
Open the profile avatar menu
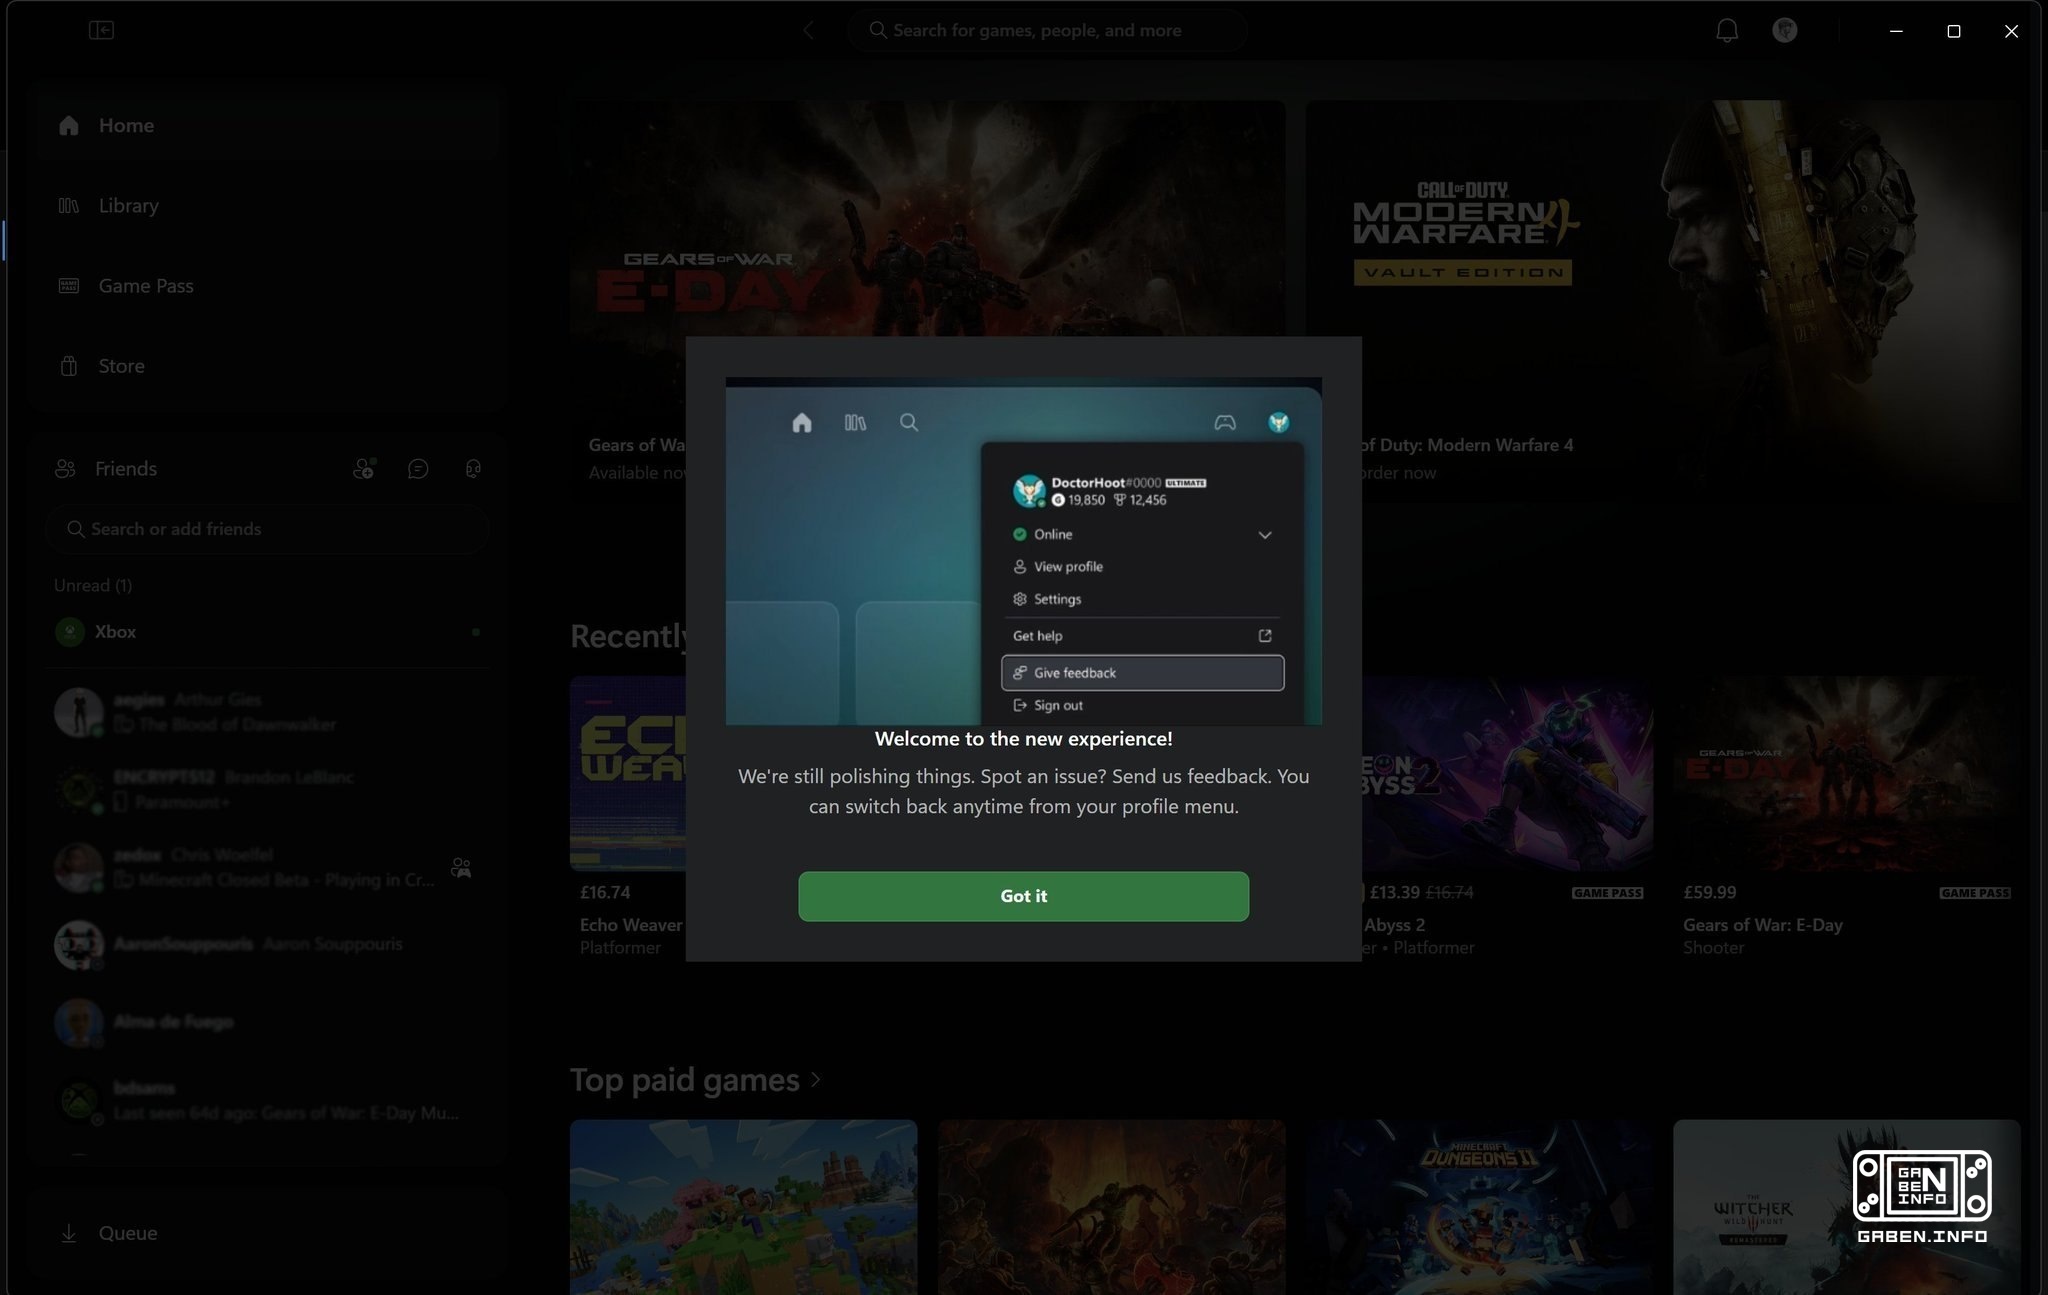click(x=1785, y=30)
